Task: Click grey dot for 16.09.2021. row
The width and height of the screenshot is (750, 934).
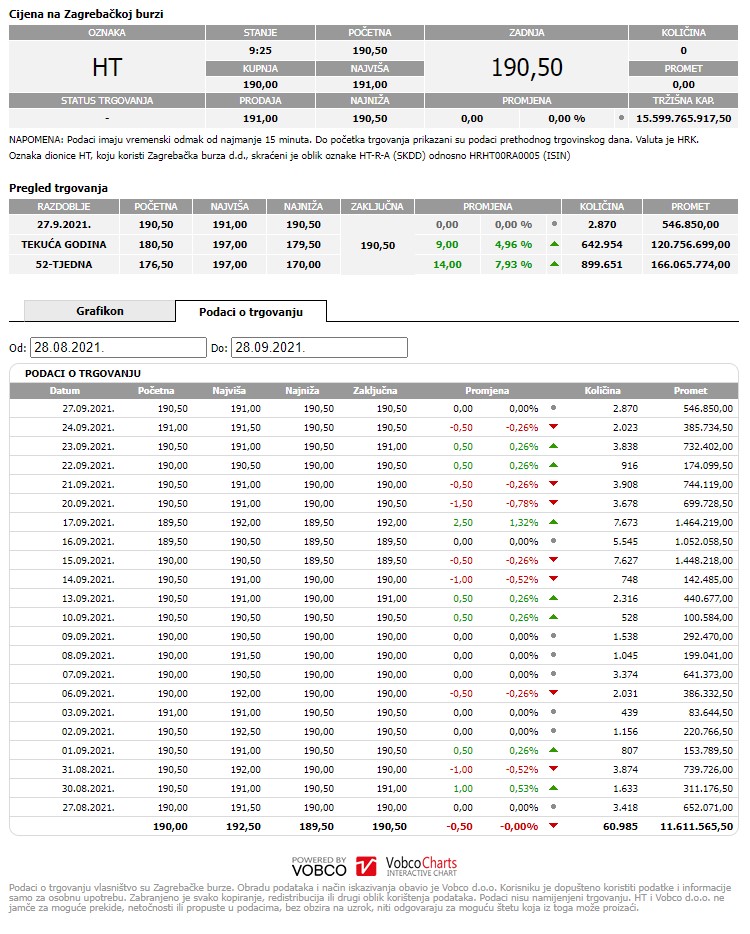Action: (553, 541)
